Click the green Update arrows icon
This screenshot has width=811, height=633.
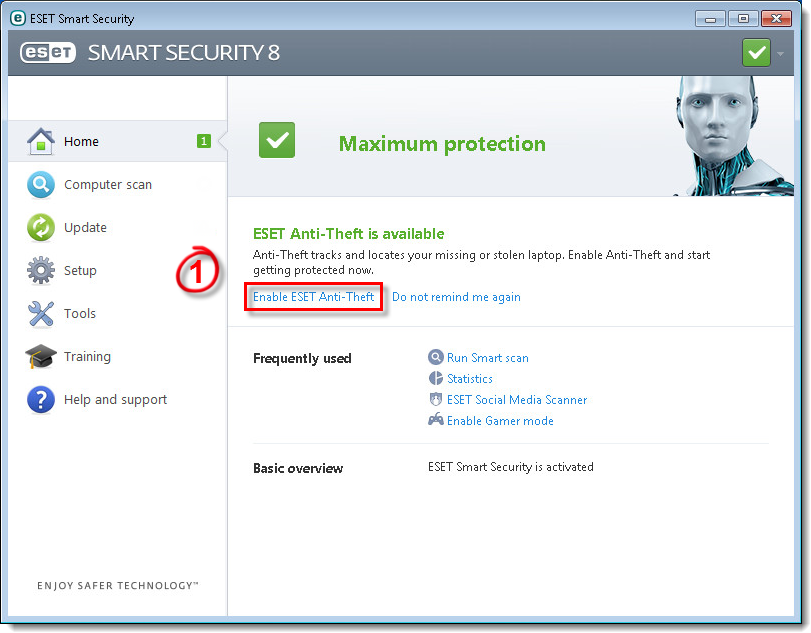(x=40, y=227)
